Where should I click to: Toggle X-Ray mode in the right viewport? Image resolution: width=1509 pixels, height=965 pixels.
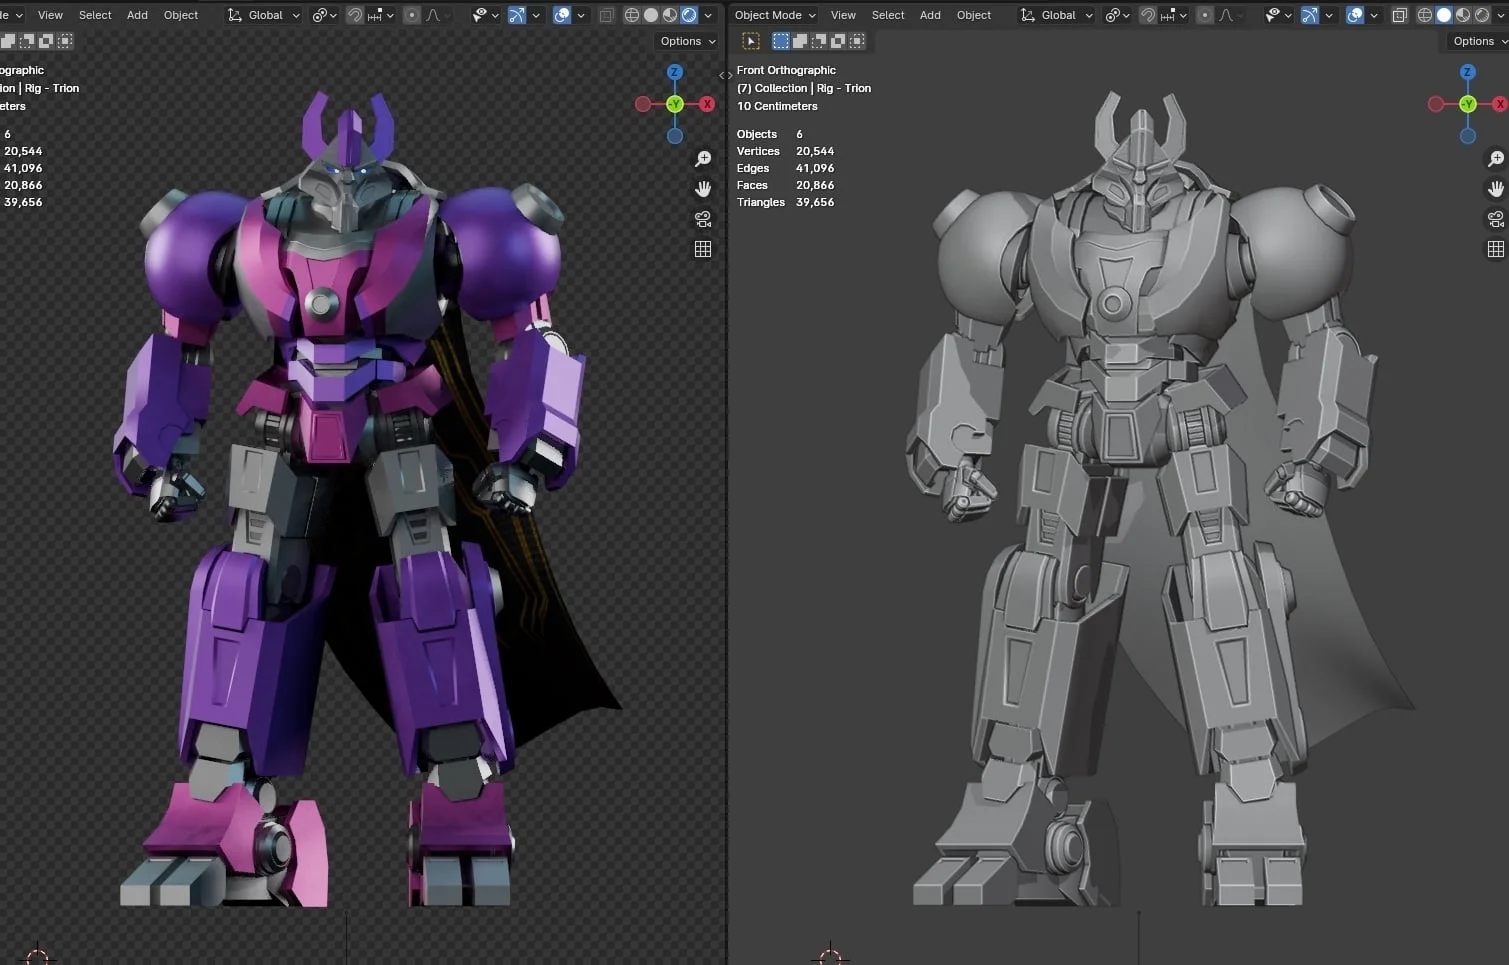coord(1401,15)
